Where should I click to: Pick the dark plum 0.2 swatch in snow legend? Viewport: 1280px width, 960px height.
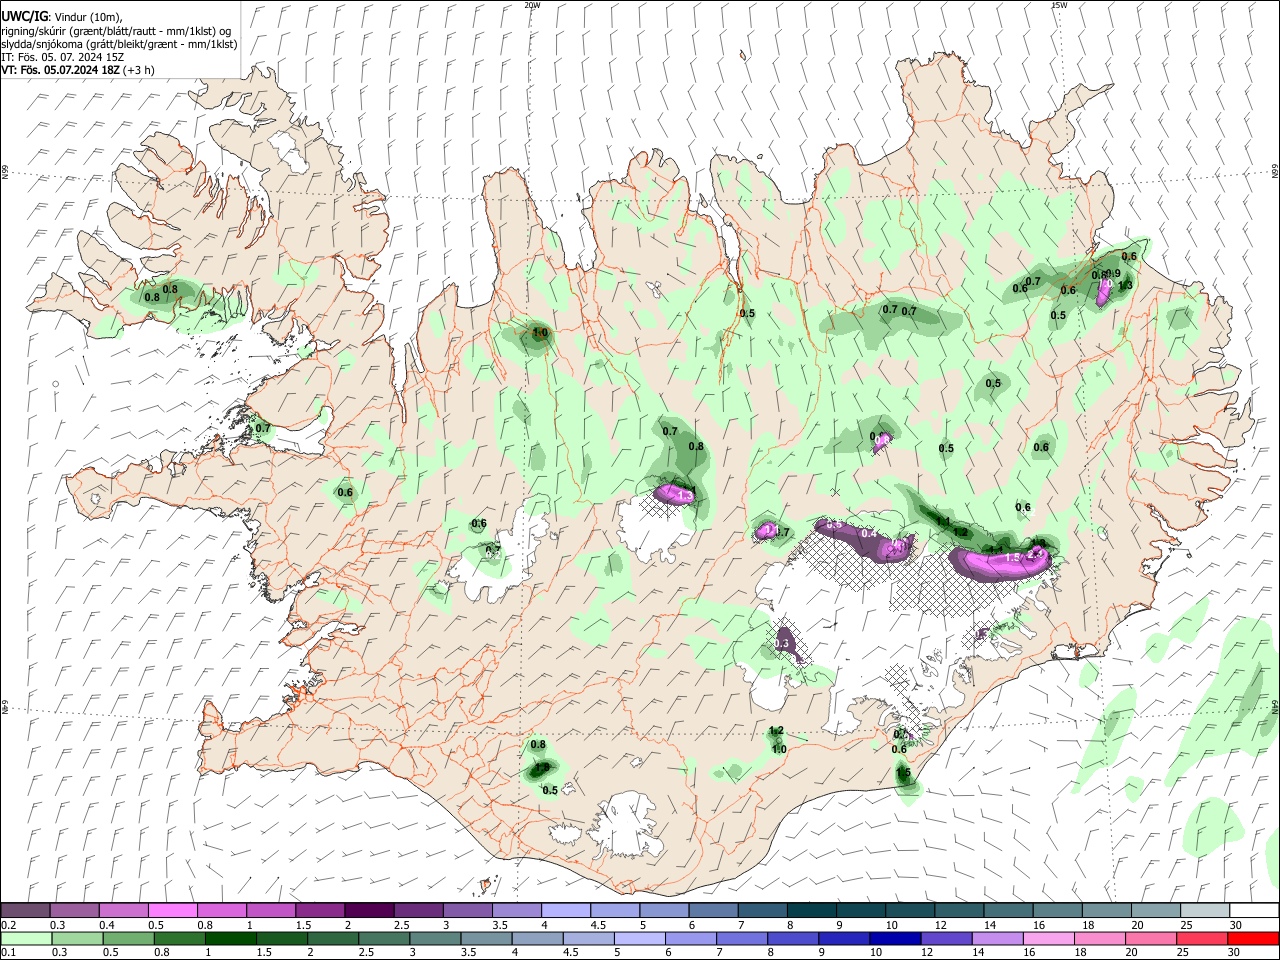[25, 911]
